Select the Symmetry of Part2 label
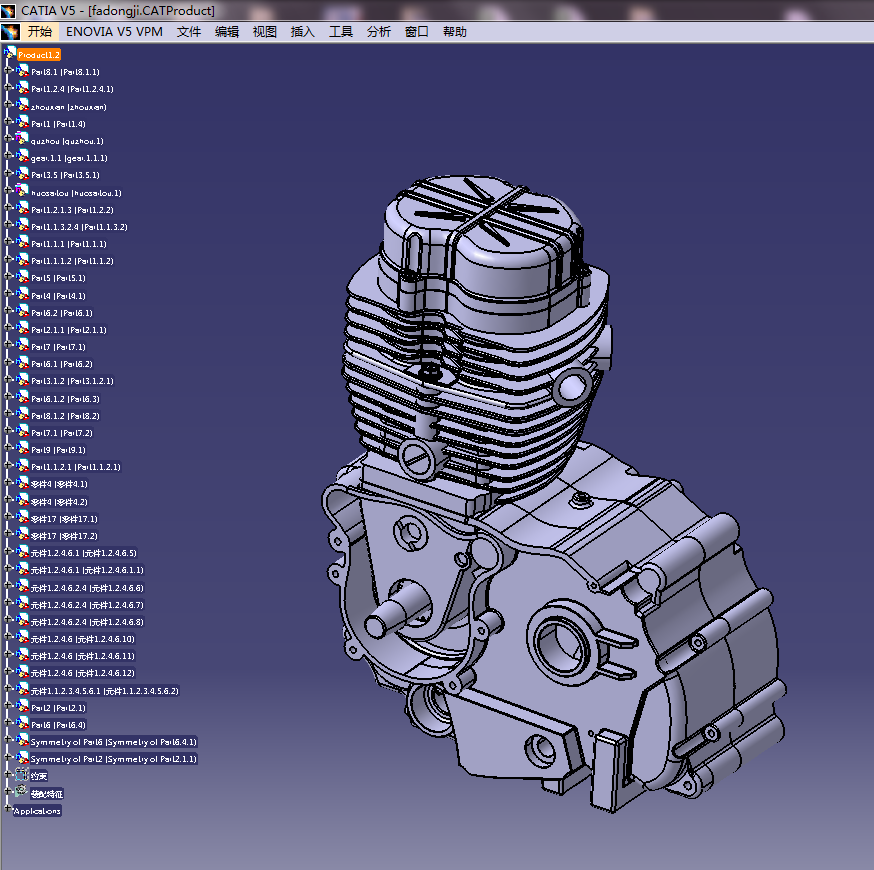This screenshot has height=870, width=874. point(114,759)
